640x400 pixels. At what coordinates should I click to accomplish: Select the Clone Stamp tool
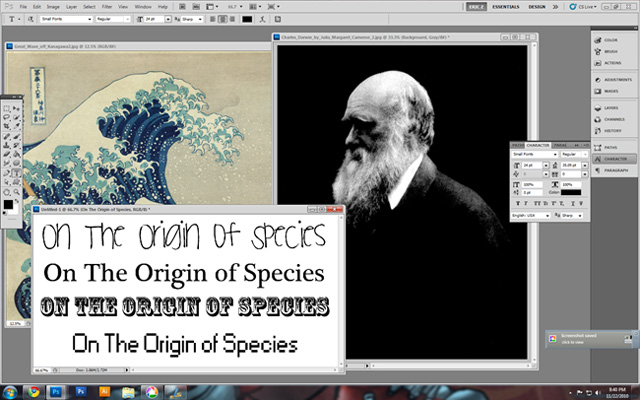click(6, 145)
